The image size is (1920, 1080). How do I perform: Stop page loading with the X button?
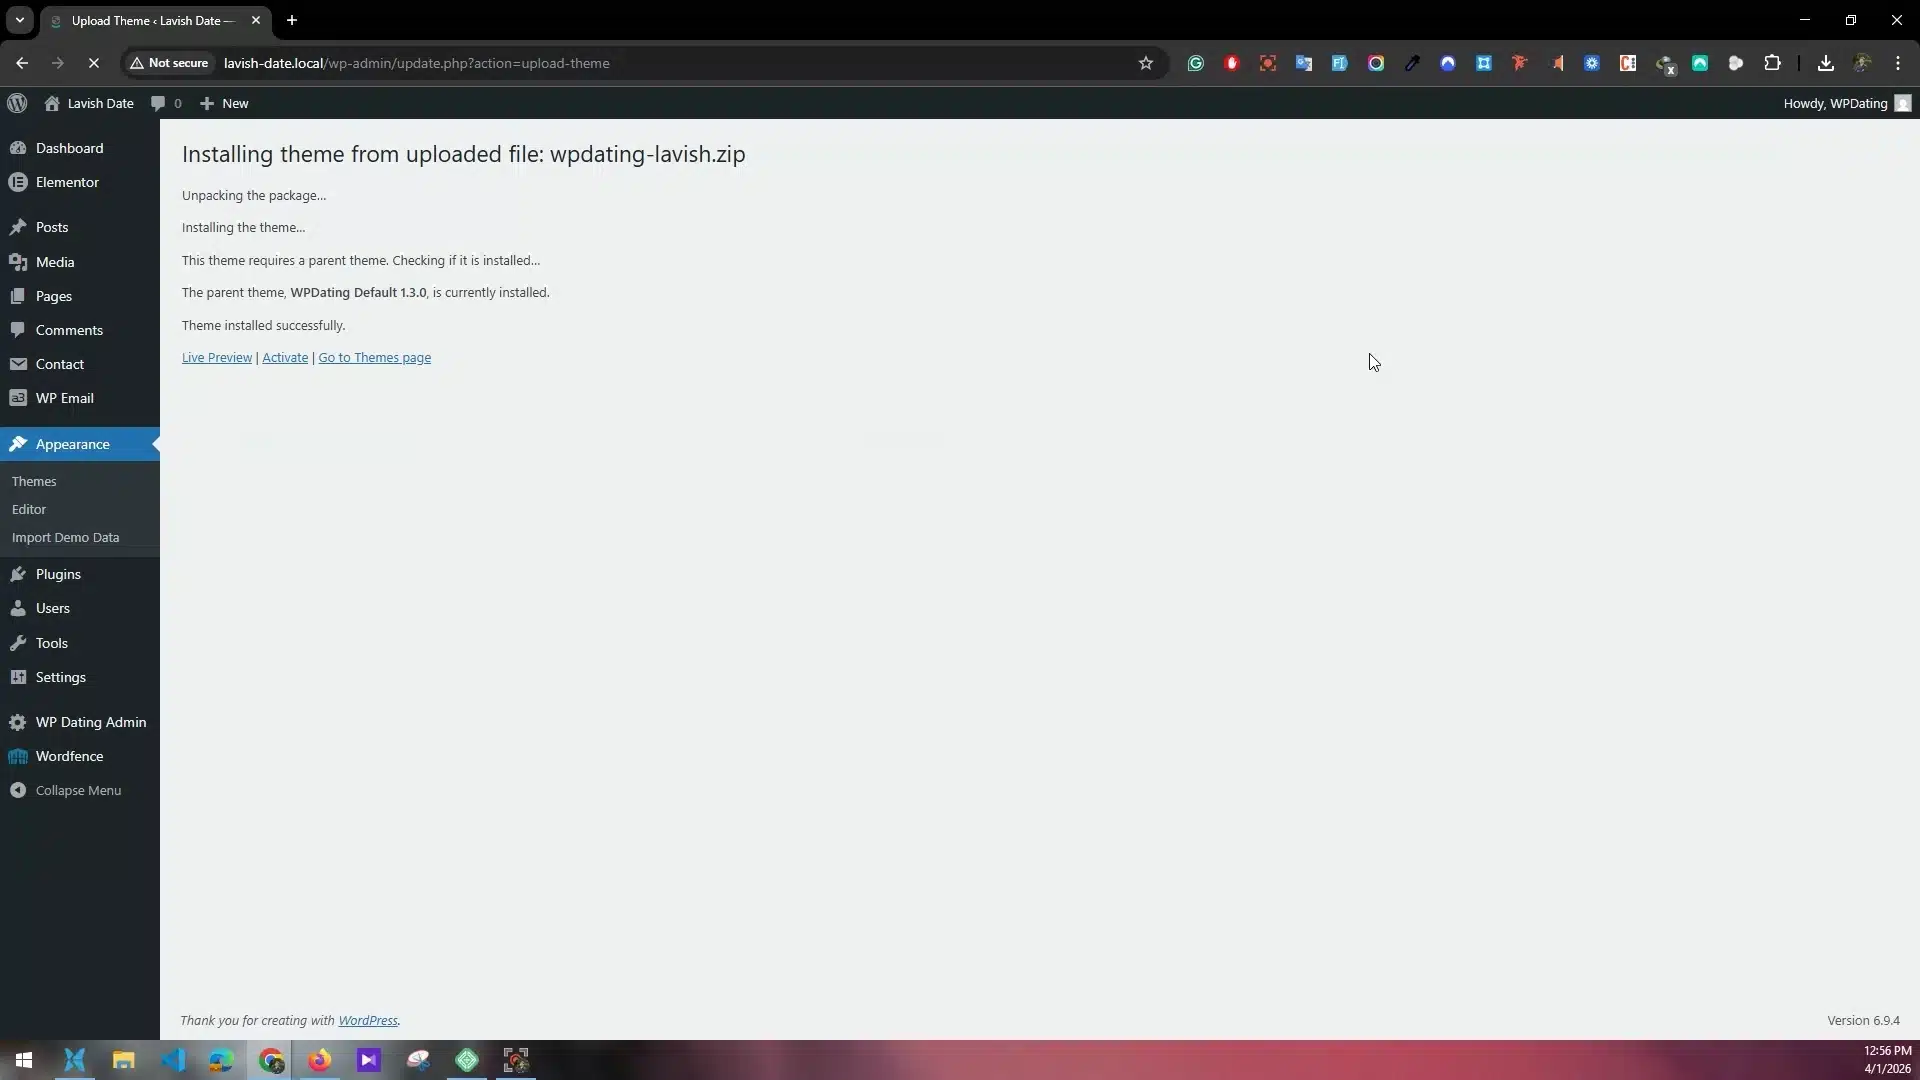point(94,63)
